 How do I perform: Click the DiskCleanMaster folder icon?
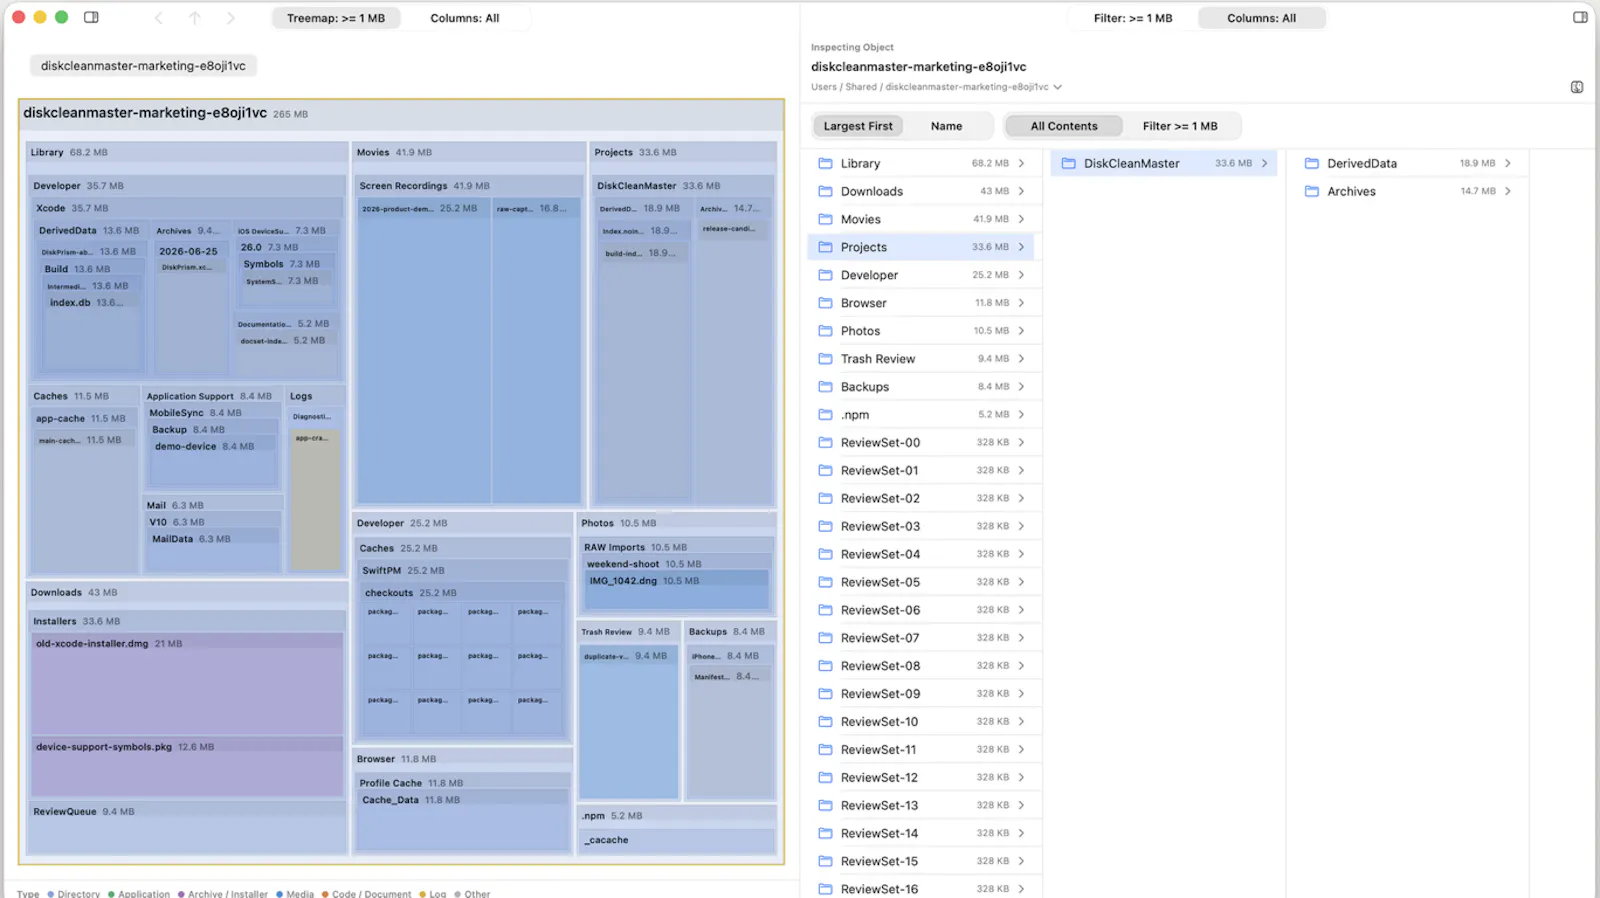[1068, 163]
